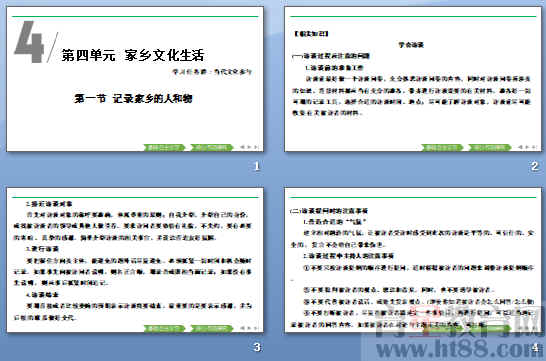Click the skip-to-end arrow icon on slide 2

534,147
